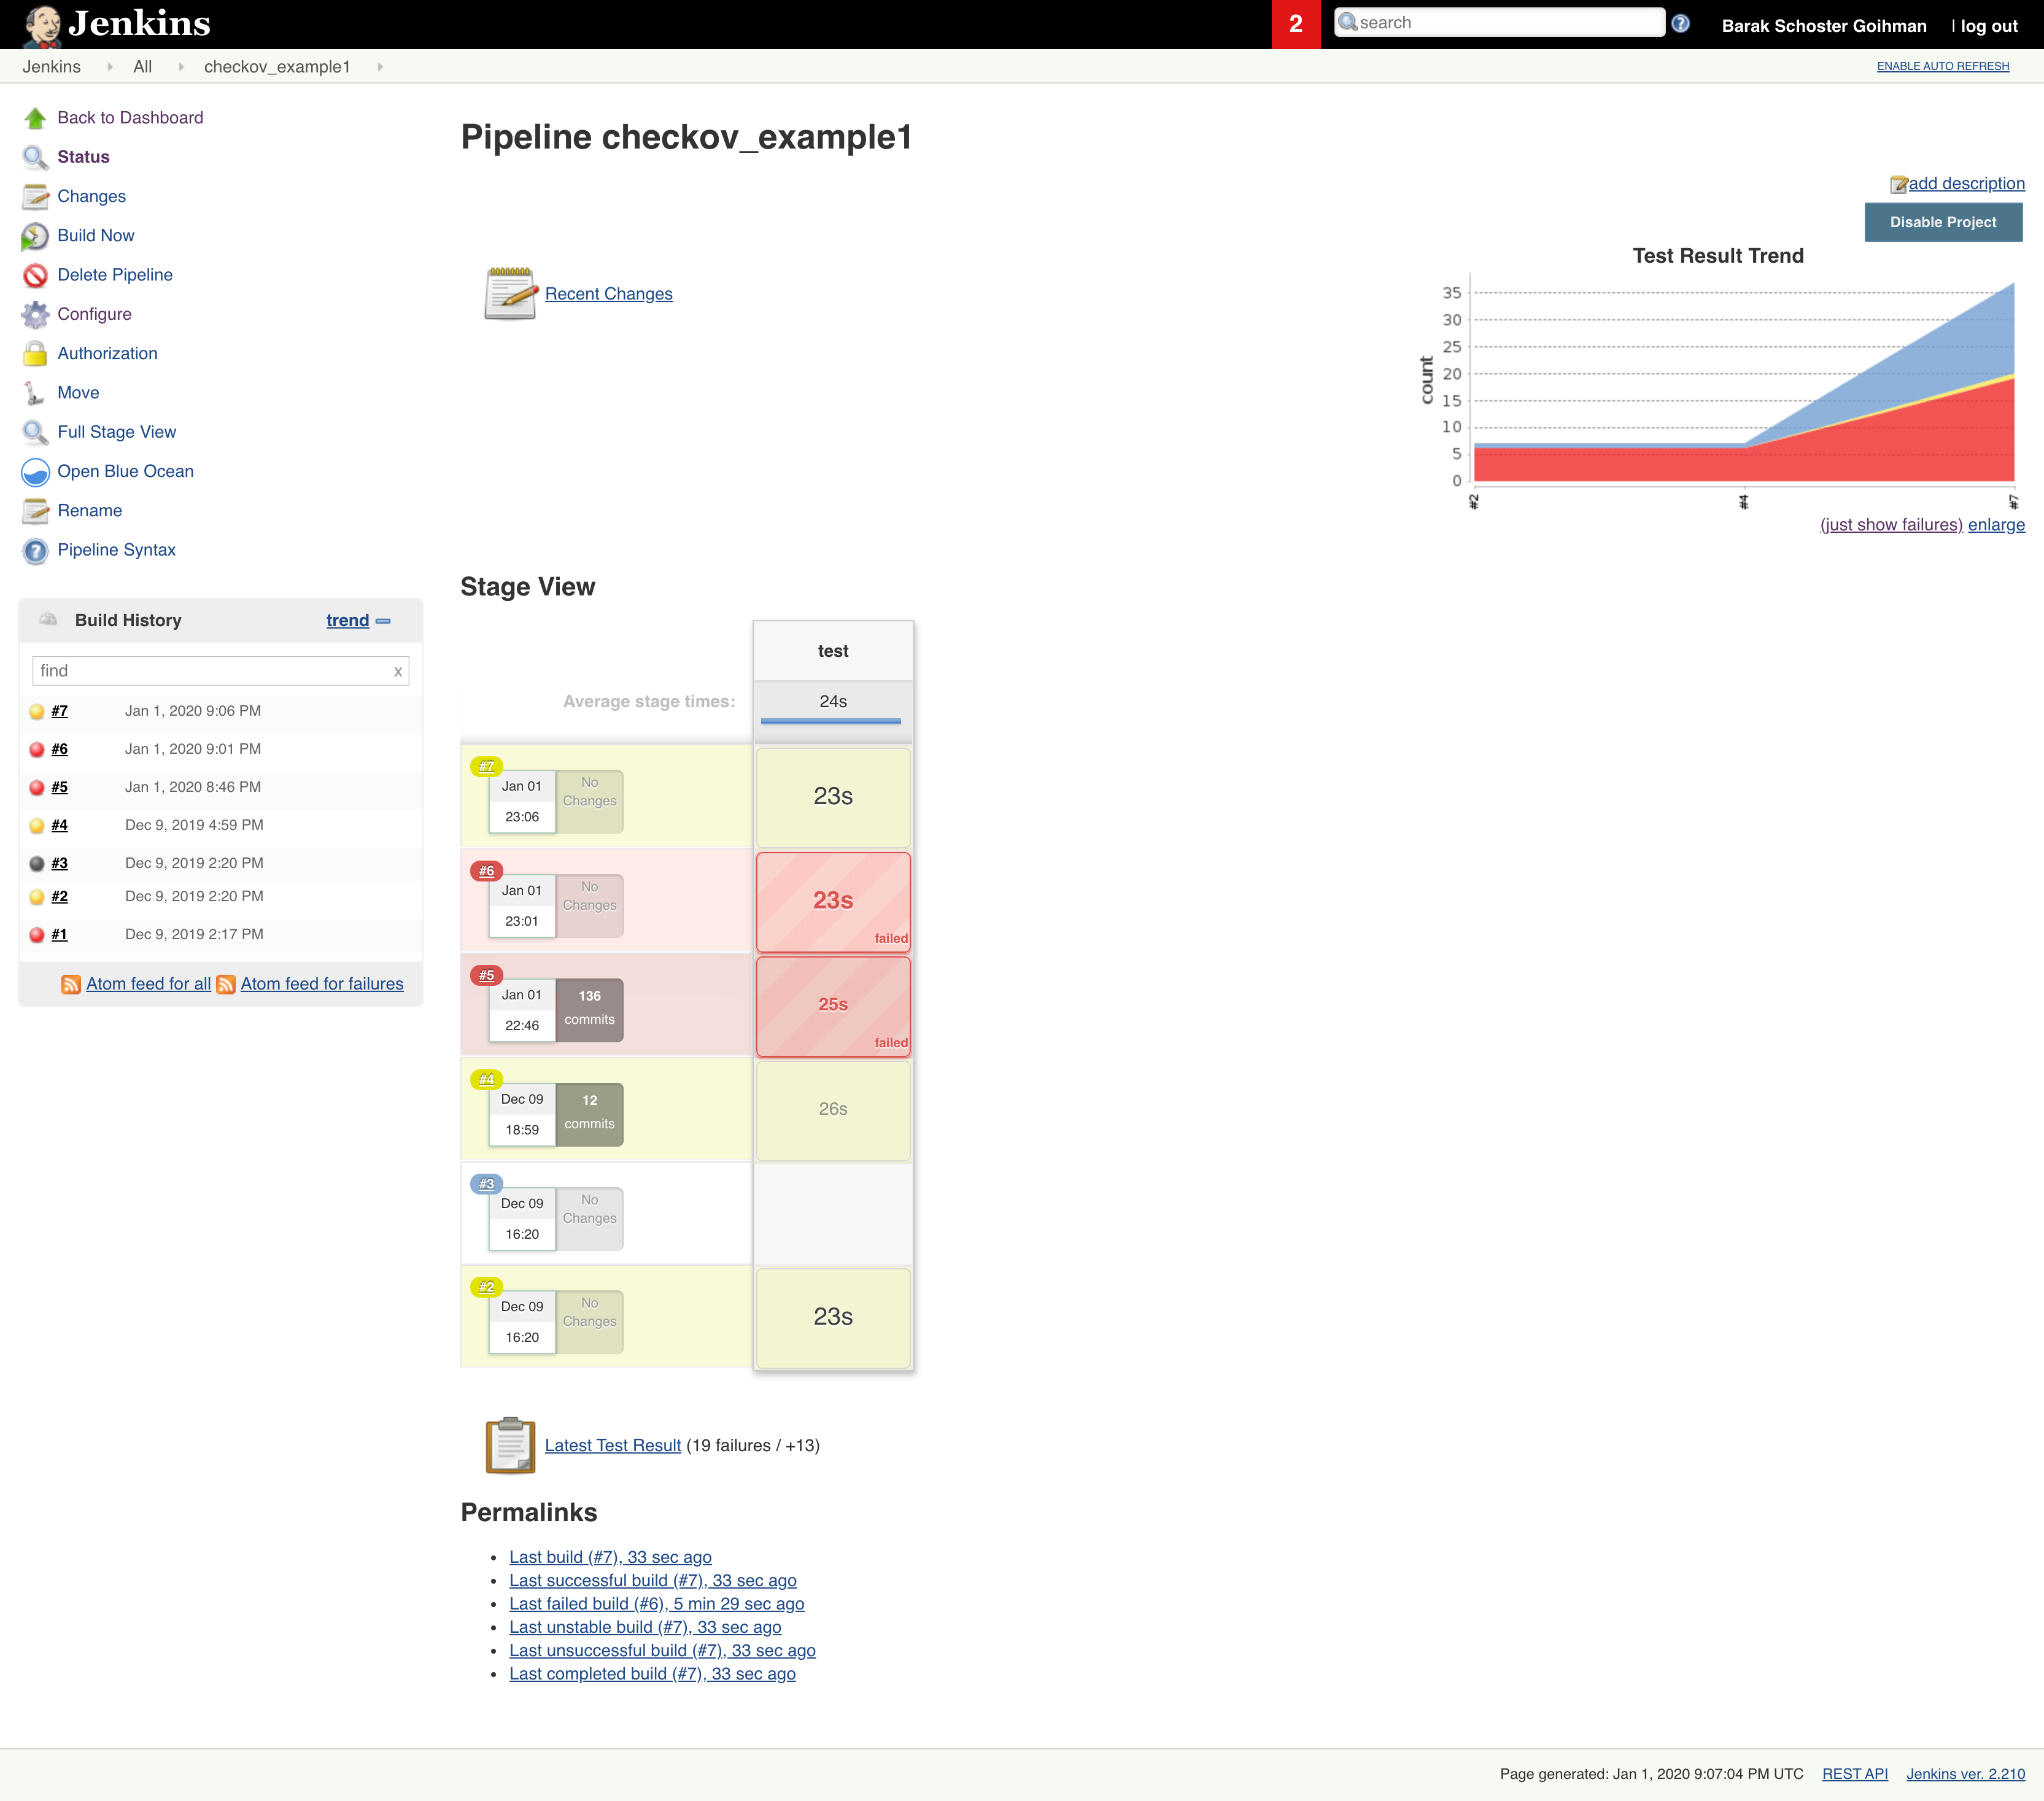The image size is (2044, 1801).
Task: Open Pipeline Syntax from sidebar
Action: coord(116,550)
